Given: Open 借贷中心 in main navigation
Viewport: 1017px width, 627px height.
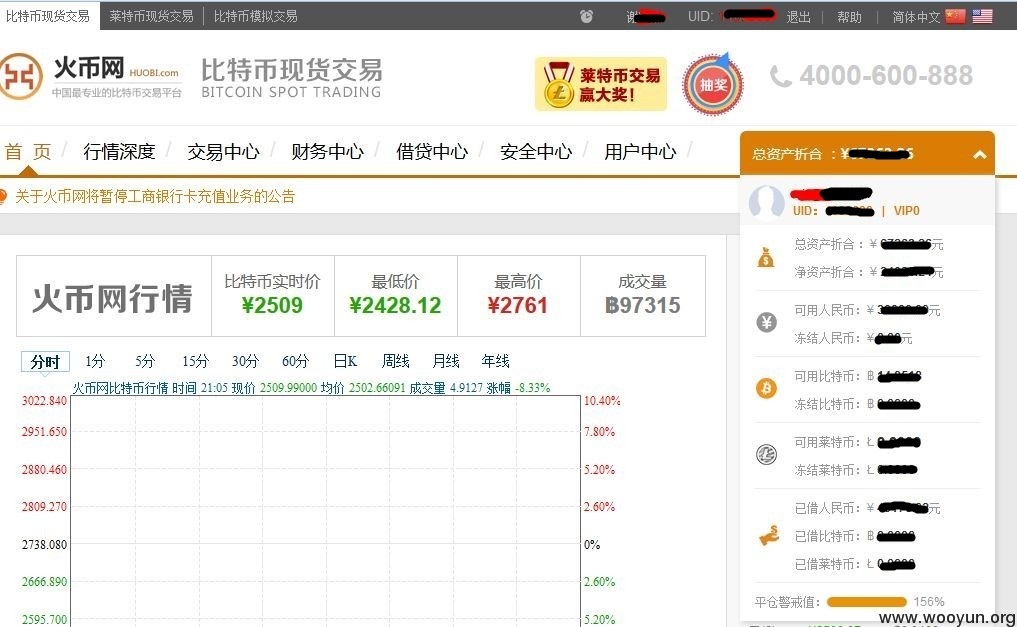Looking at the screenshot, I should point(432,152).
